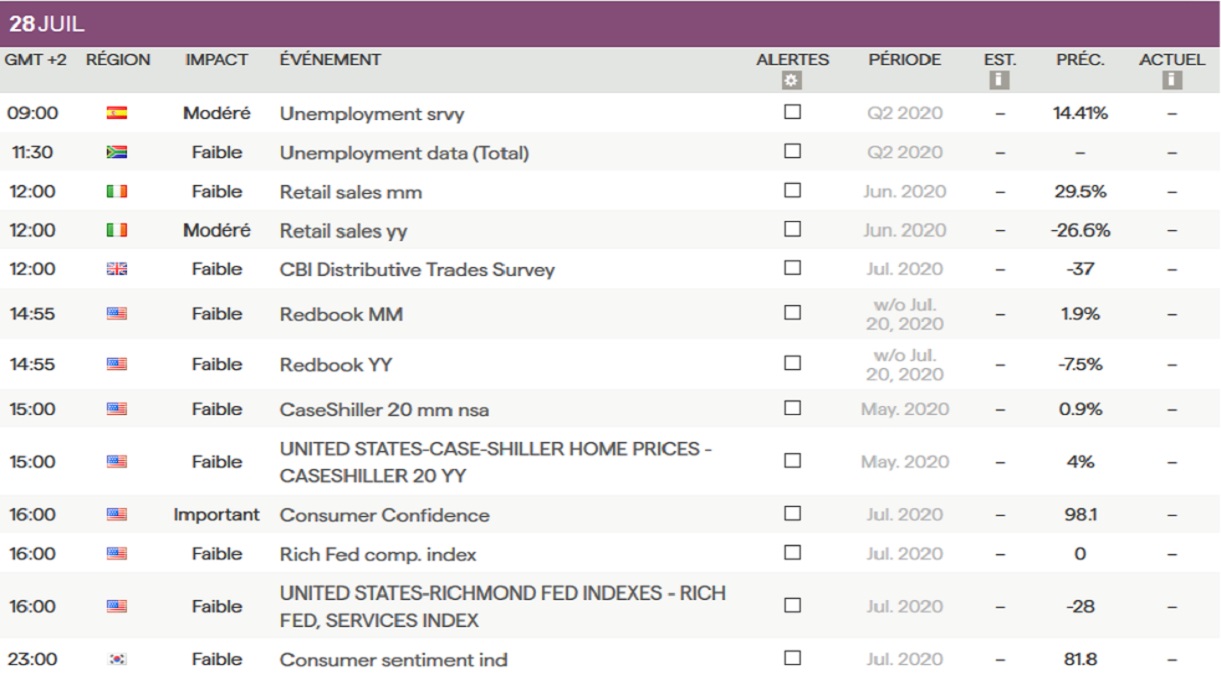Click Italy flag for Retail sales mm
Screen dimensions: 1221x673
click(x=117, y=191)
